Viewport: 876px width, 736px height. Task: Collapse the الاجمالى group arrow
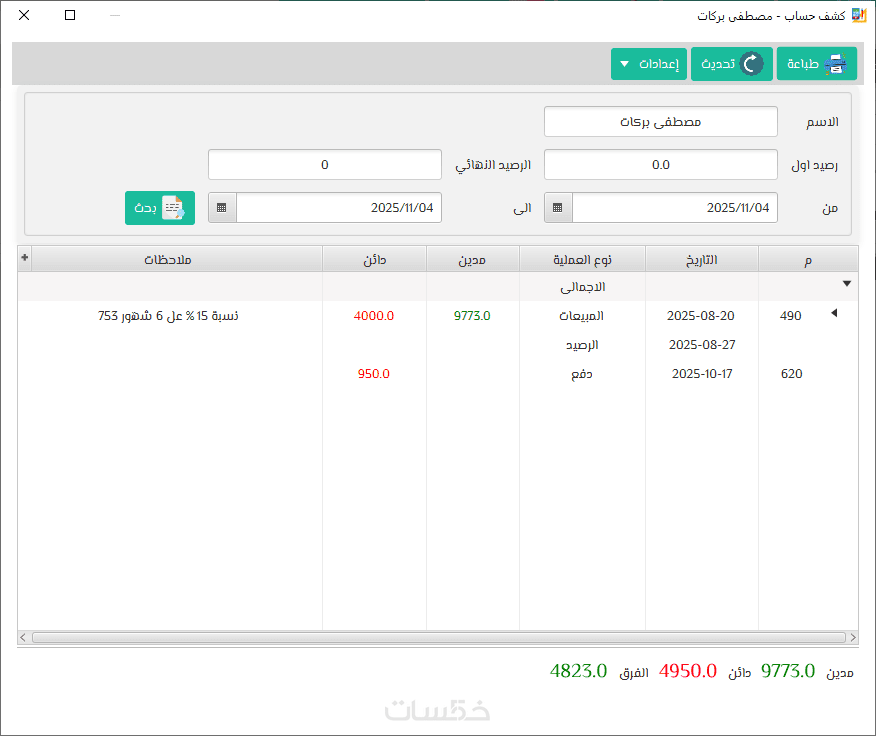[x=847, y=284]
